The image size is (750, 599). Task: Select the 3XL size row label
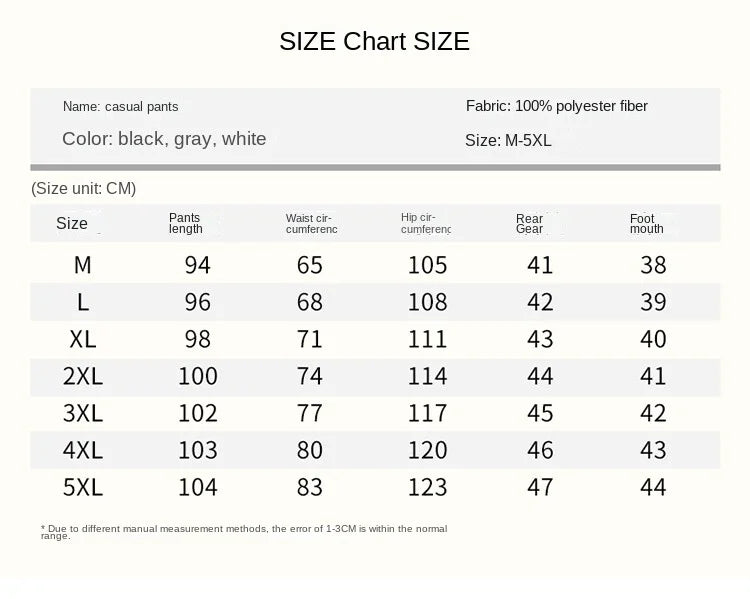pos(83,412)
